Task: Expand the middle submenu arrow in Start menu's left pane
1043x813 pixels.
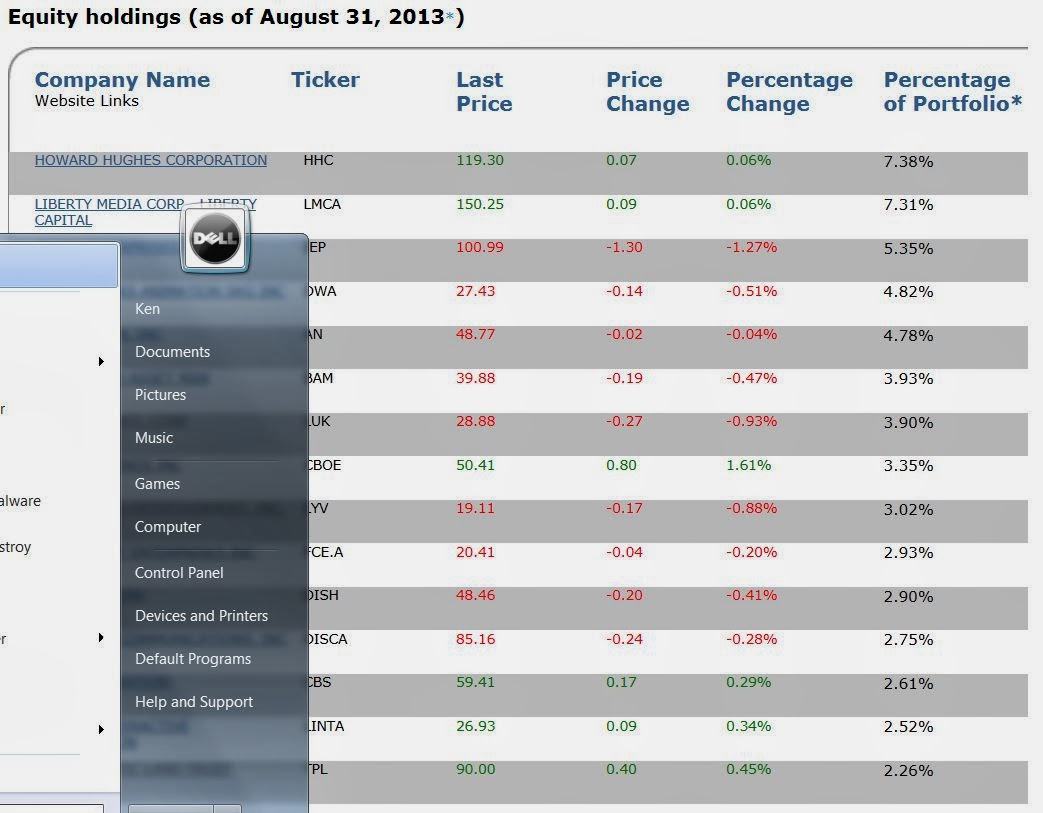Action: [101, 637]
